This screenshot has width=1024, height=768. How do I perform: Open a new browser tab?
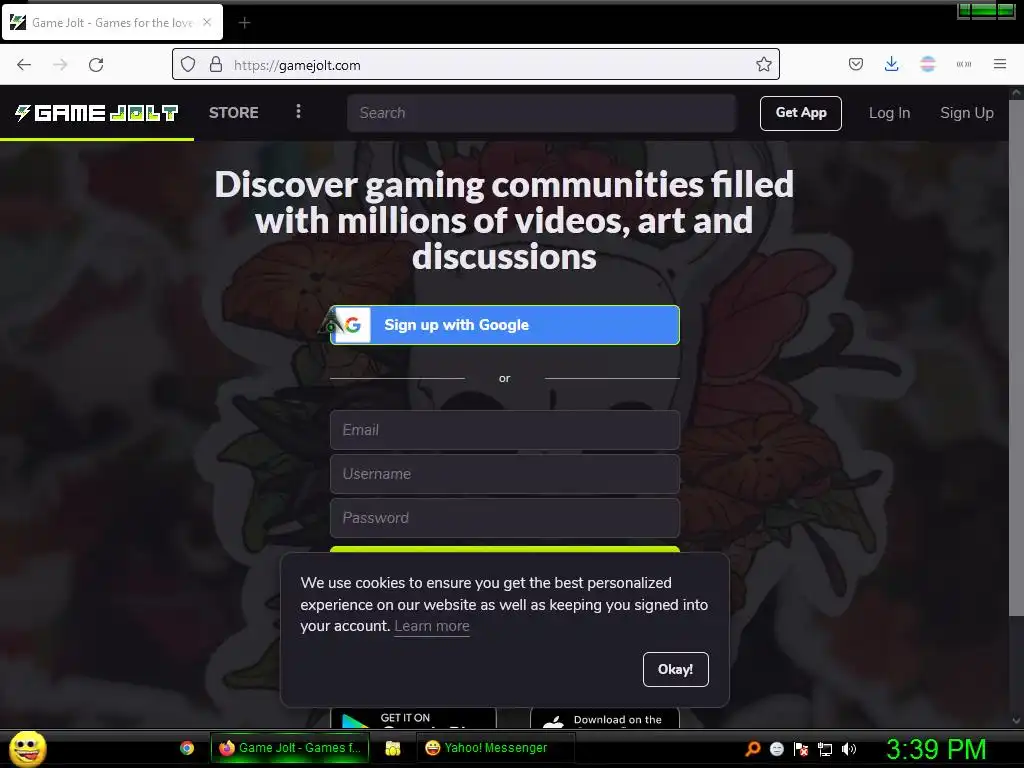tap(244, 23)
